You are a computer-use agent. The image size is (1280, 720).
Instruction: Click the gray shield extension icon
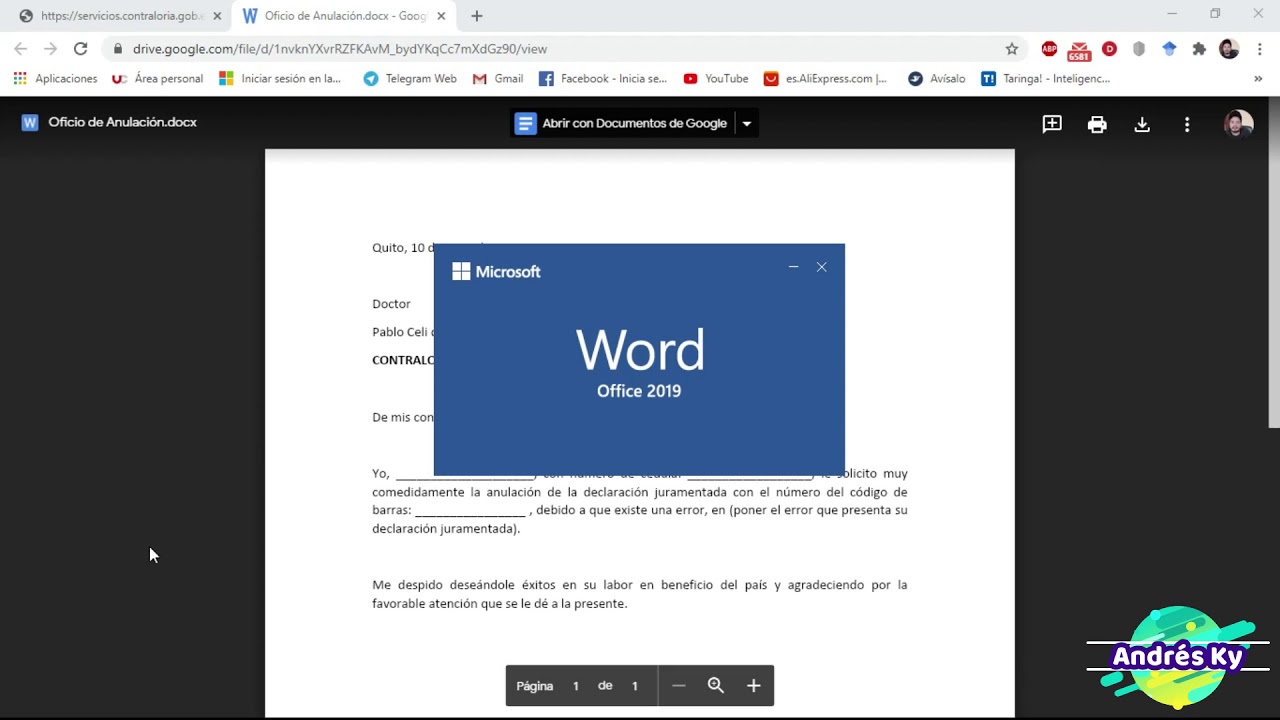[1139, 48]
